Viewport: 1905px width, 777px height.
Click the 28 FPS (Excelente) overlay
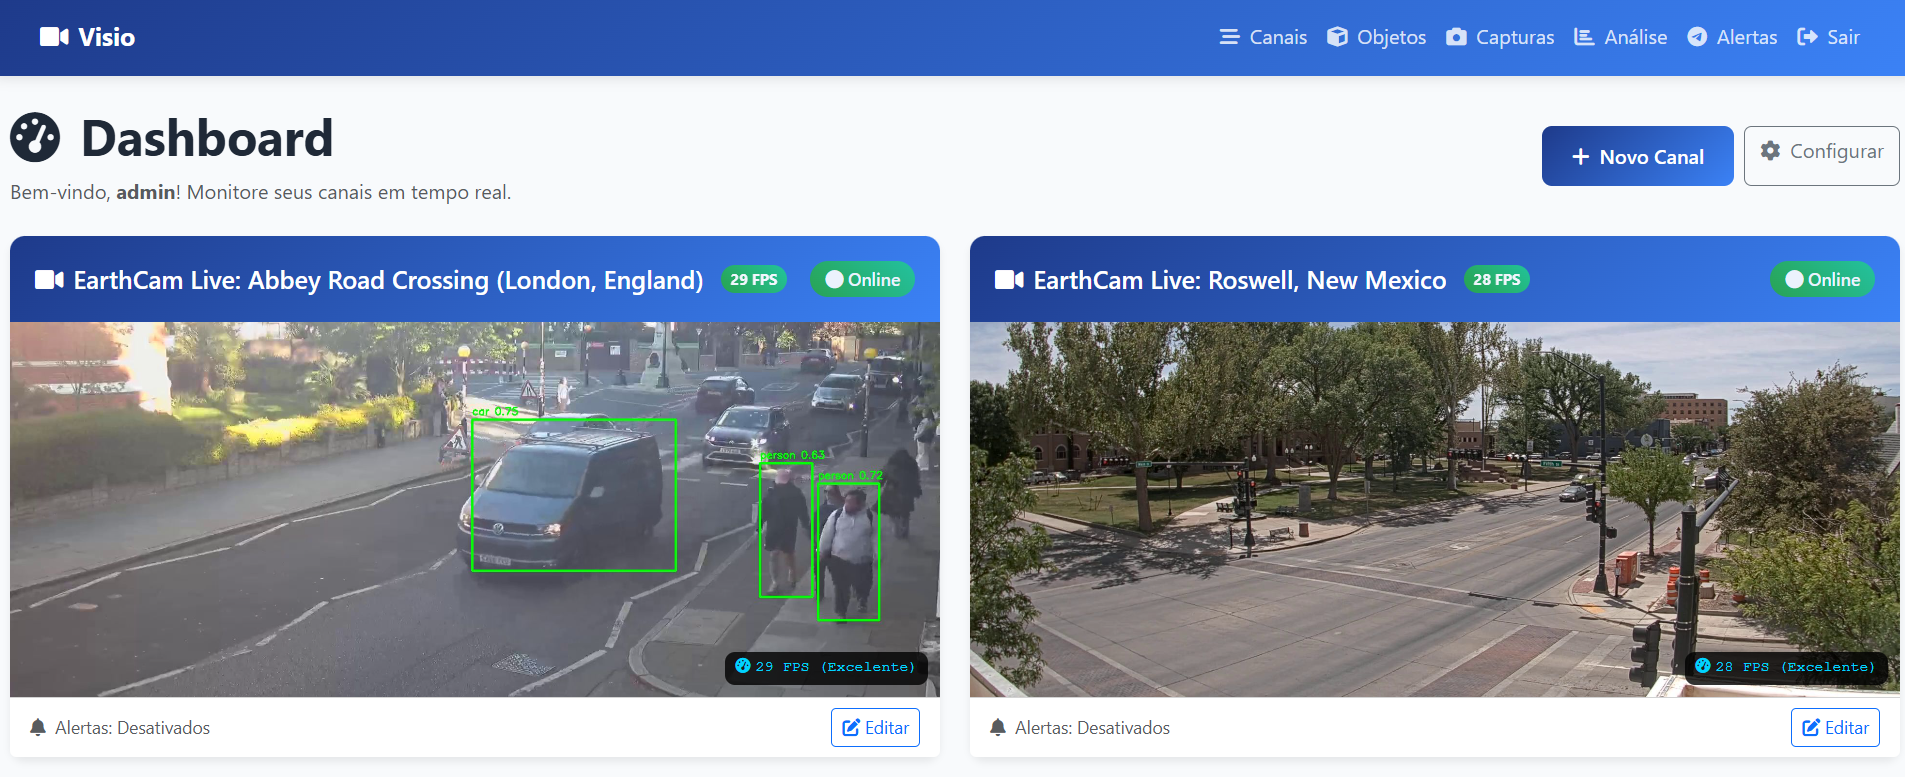coord(1786,667)
